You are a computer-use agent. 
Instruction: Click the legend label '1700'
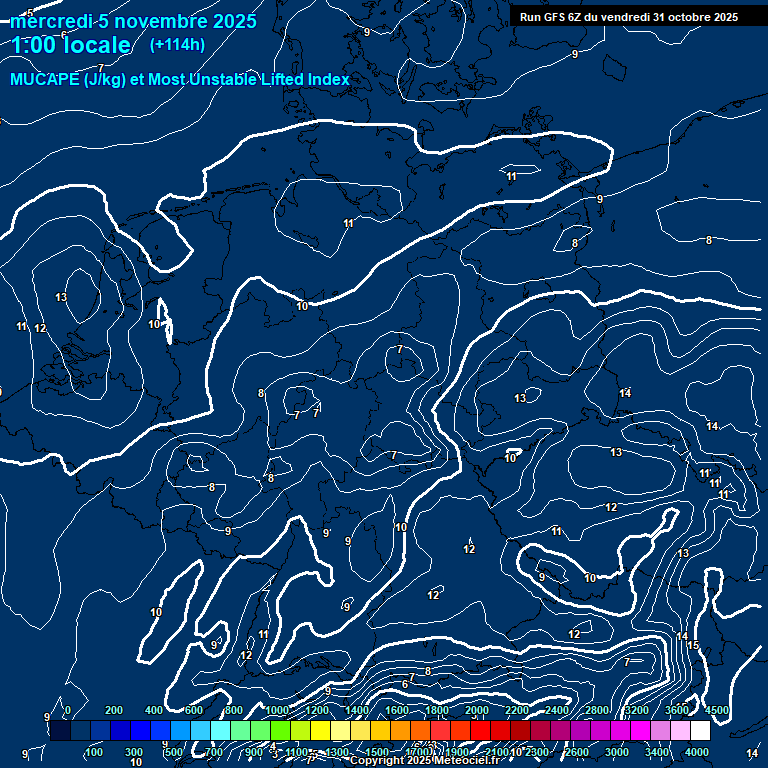coord(417,752)
